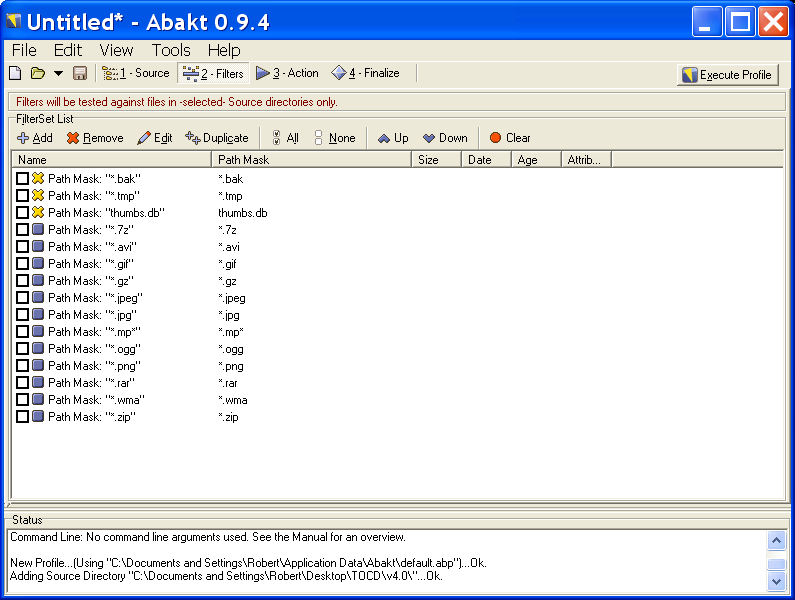This screenshot has width=795, height=600.
Task: Enable the "*.jpeg" filter checkbox
Action: tap(22, 298)
